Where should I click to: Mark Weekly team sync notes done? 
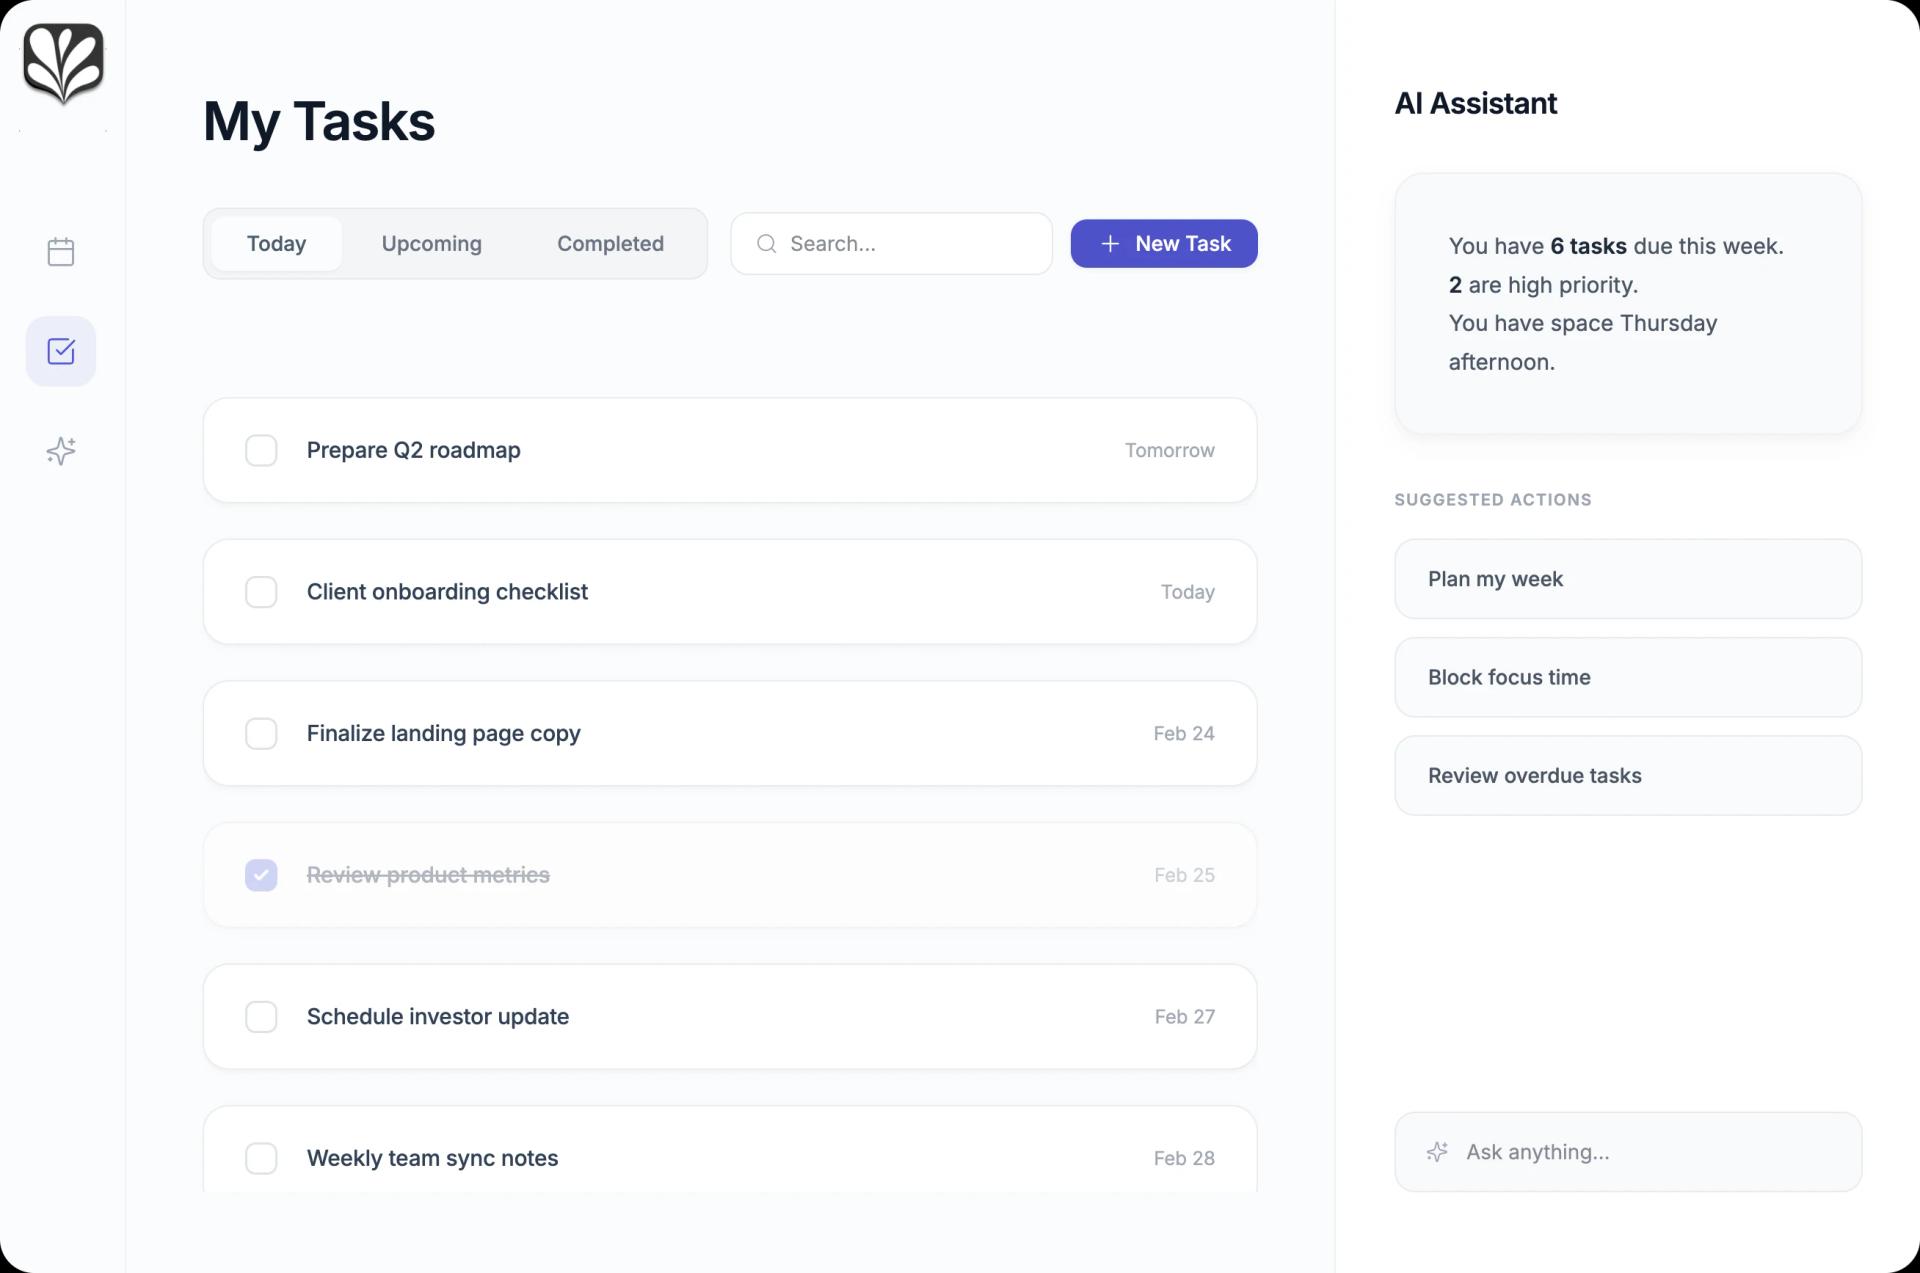[261, 1158]
